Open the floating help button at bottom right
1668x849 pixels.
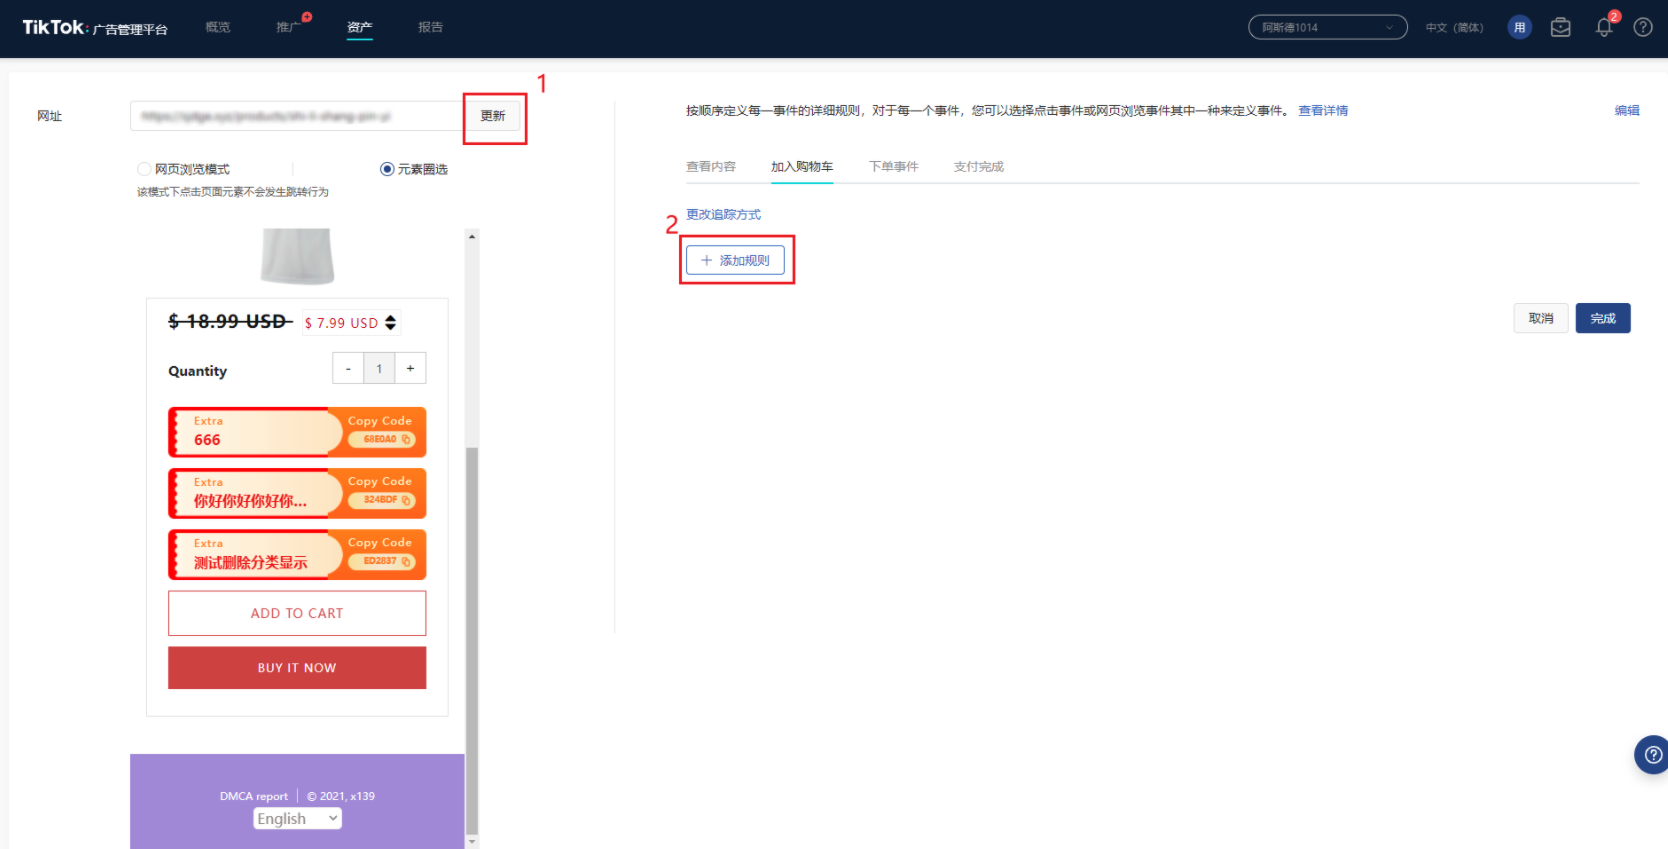[x=1652, y=755]
